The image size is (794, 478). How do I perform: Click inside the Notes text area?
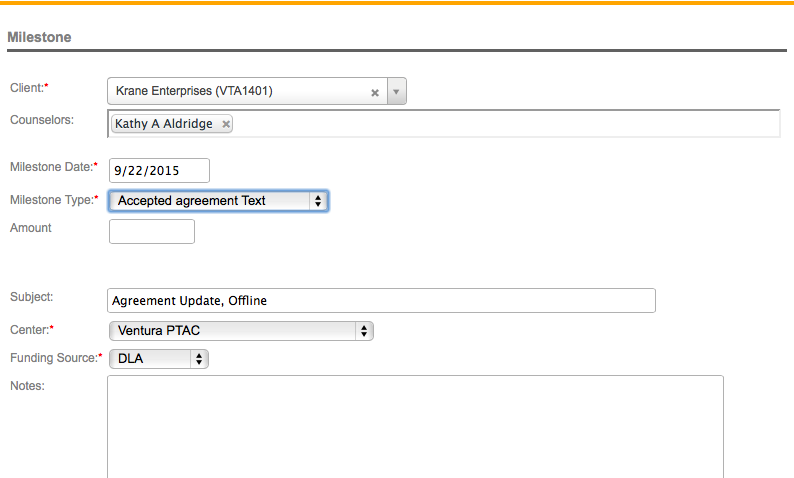coord(414,425)
